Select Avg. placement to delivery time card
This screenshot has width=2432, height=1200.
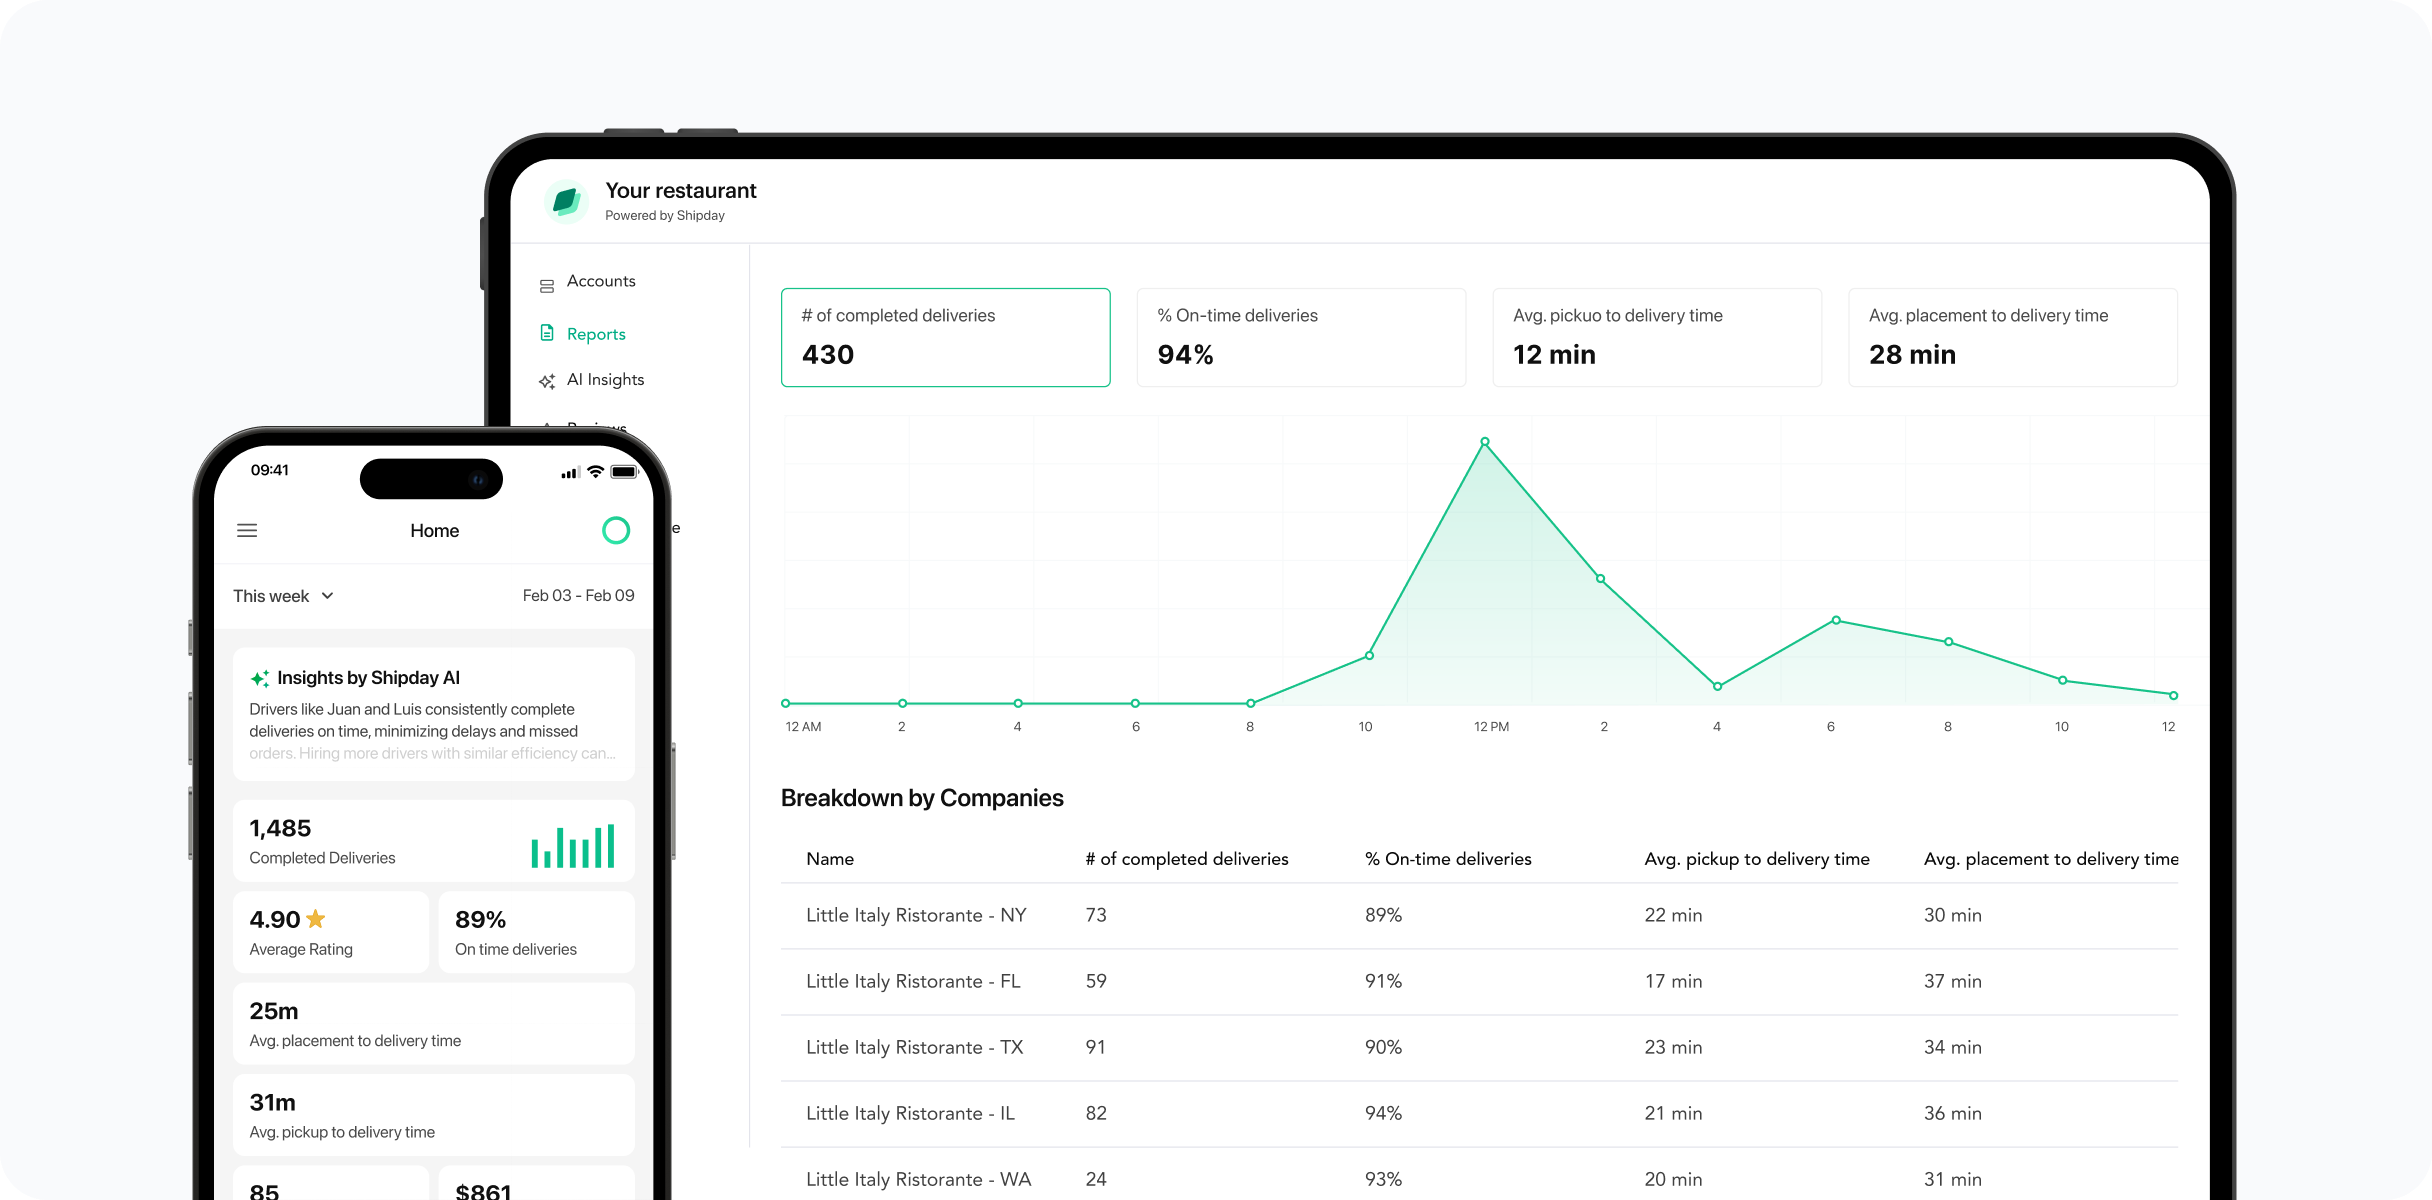click(x=2012, y=337)
